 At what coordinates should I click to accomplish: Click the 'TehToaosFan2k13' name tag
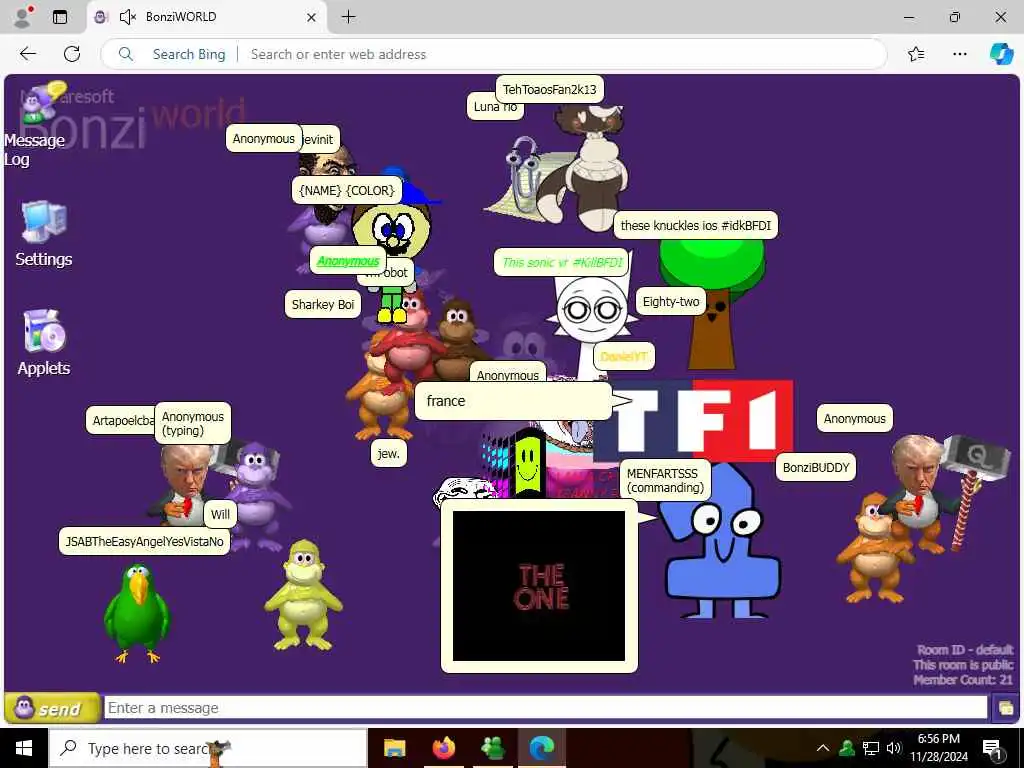click(549, 89)
